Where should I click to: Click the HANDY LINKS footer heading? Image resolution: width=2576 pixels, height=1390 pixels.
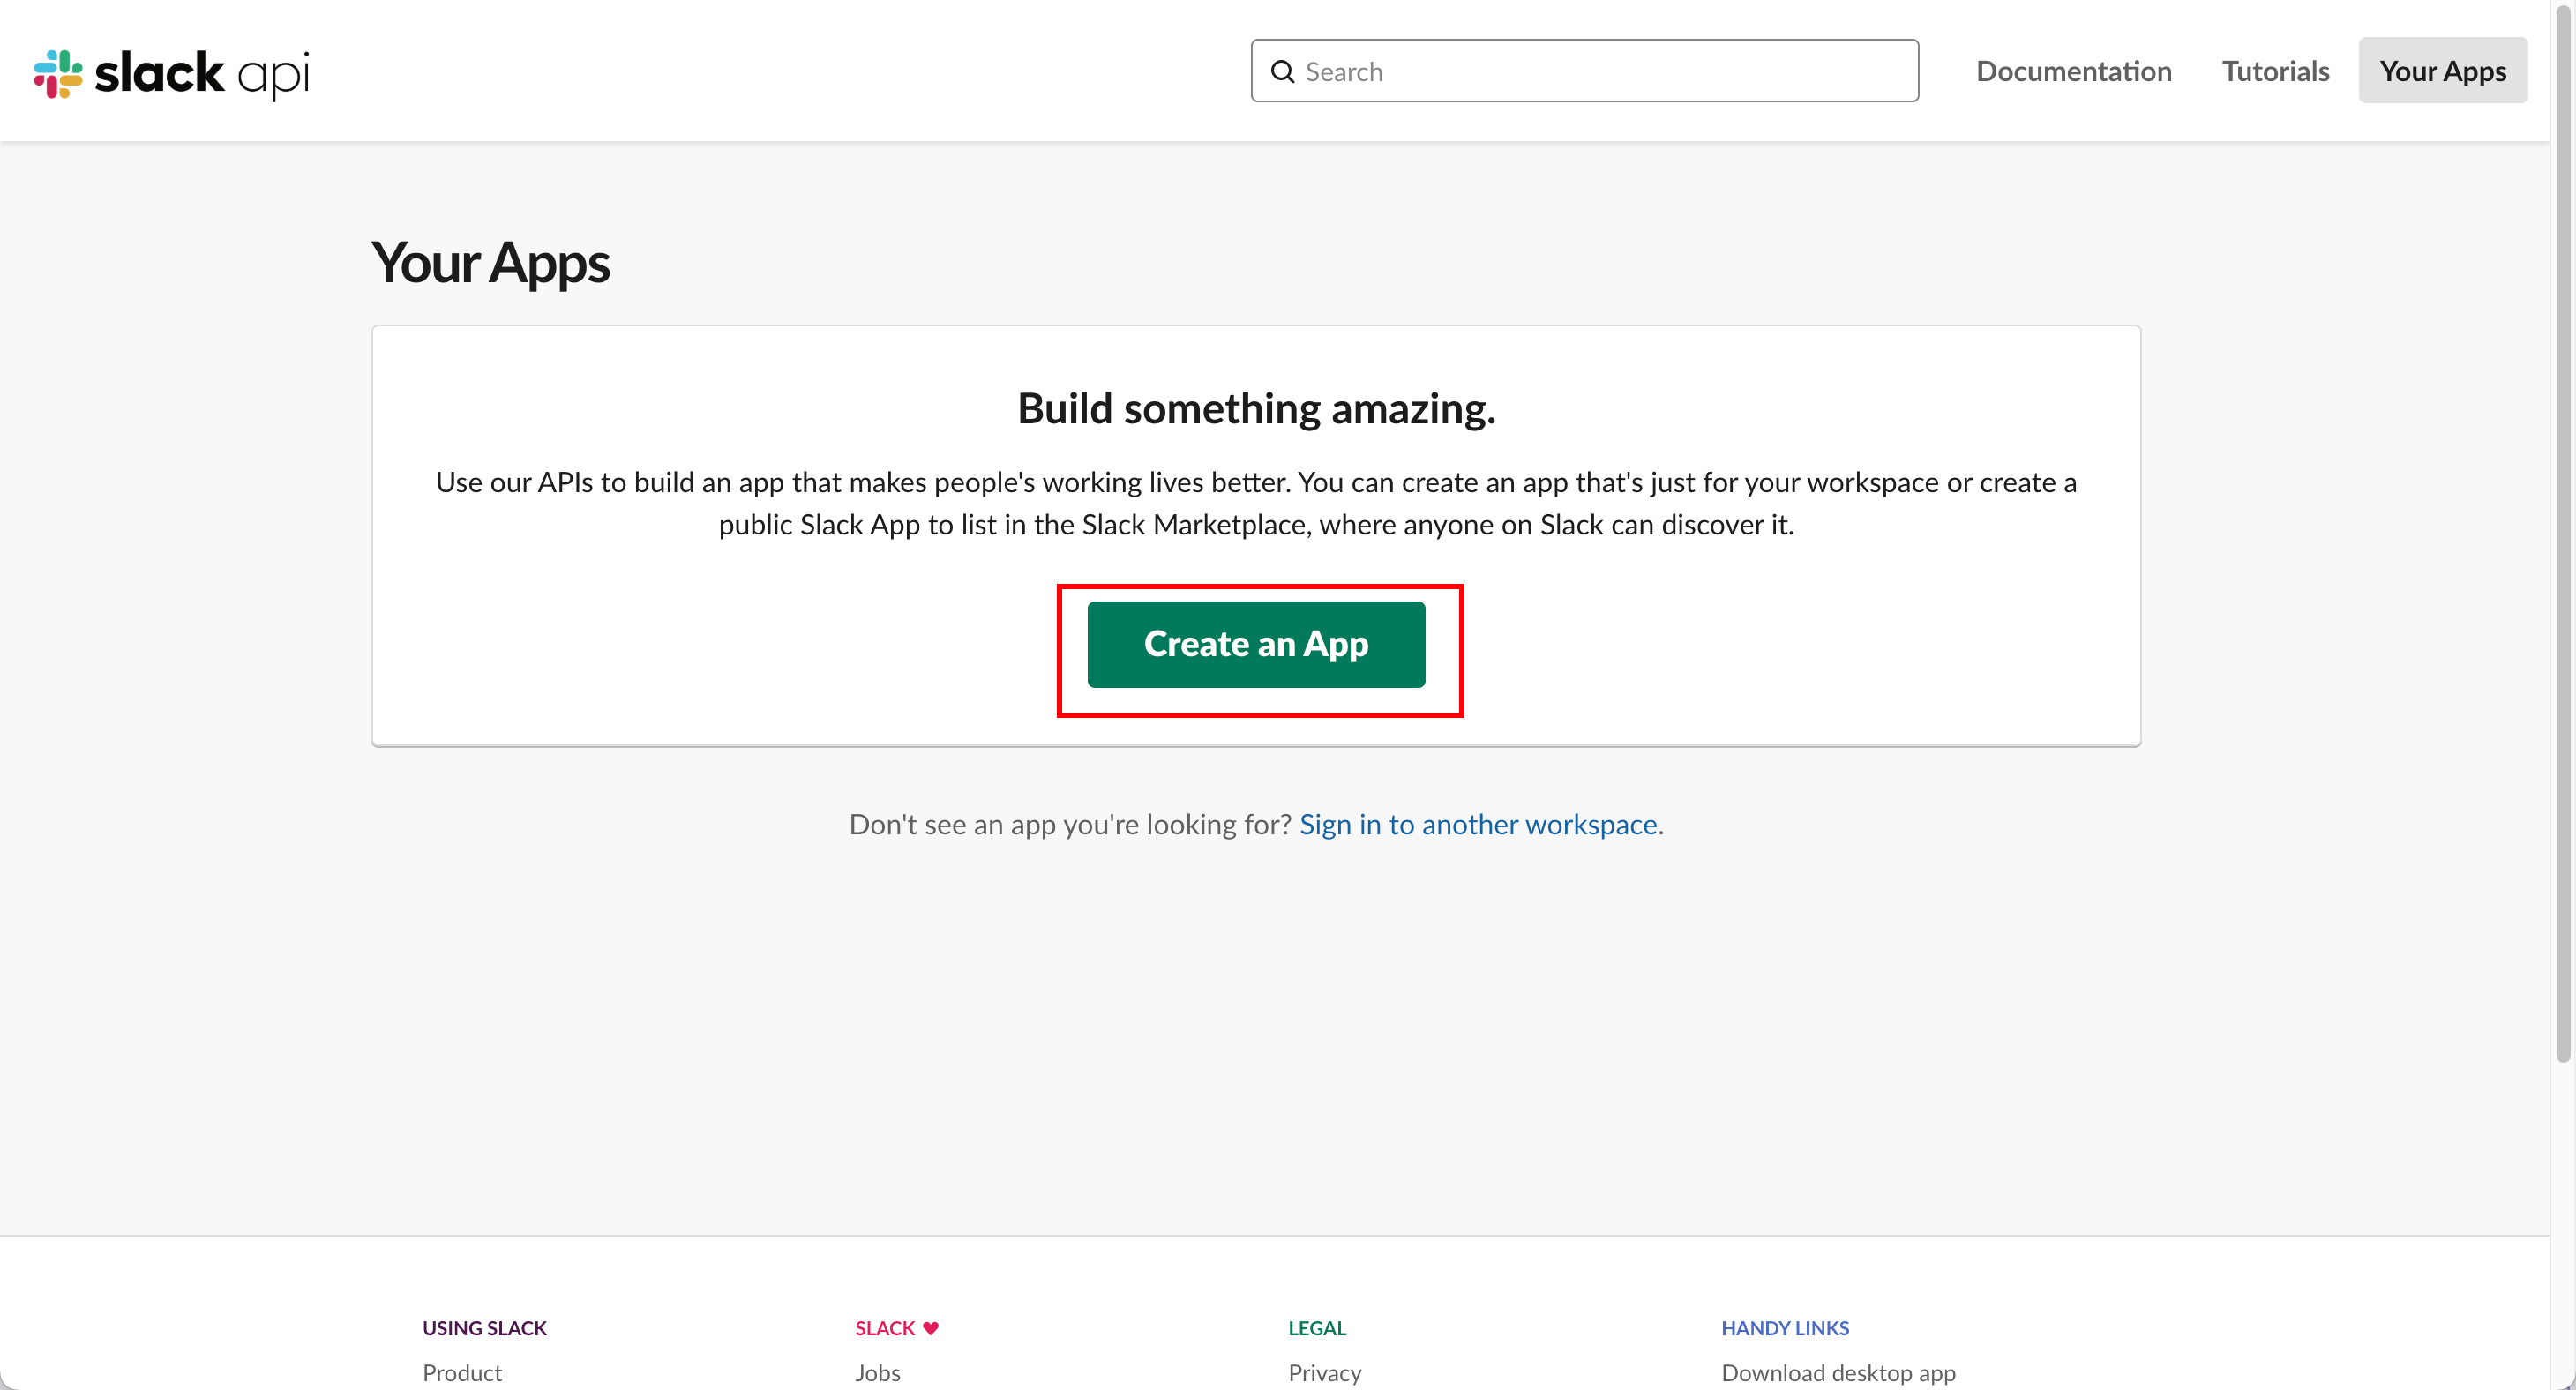pos(1784,1327)
